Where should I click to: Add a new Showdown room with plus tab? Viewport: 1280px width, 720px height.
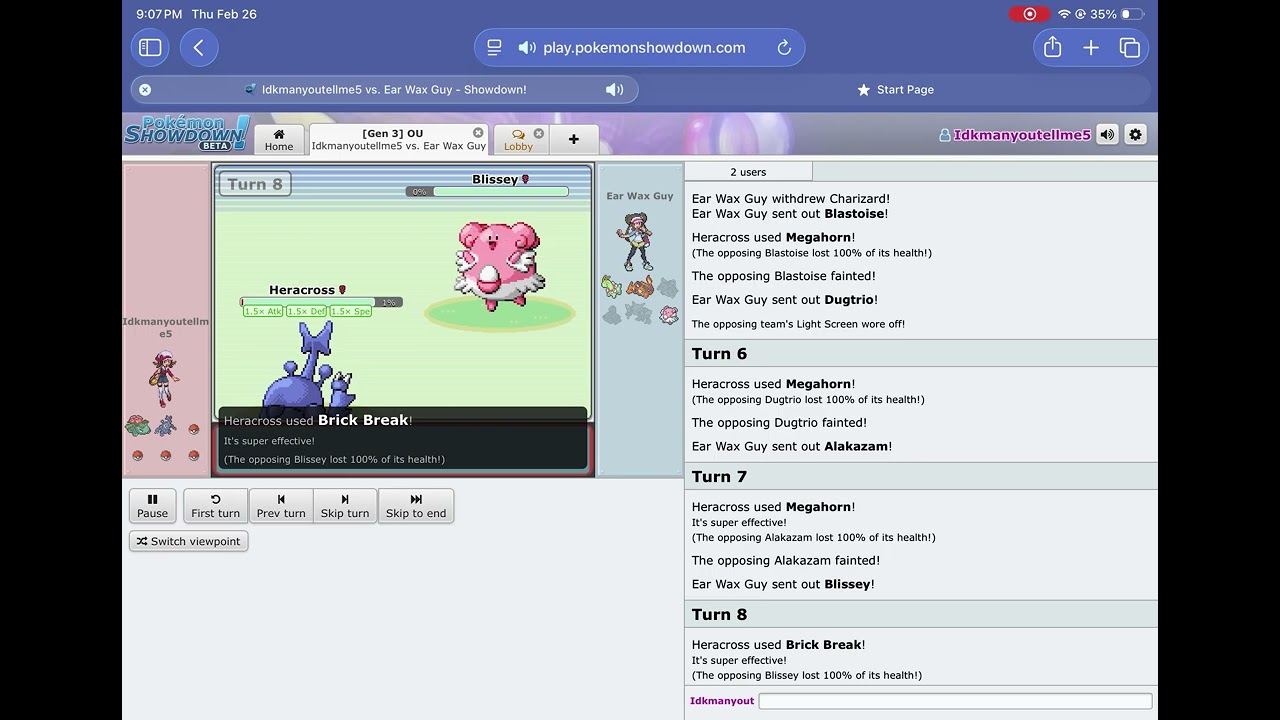(574, 139)
